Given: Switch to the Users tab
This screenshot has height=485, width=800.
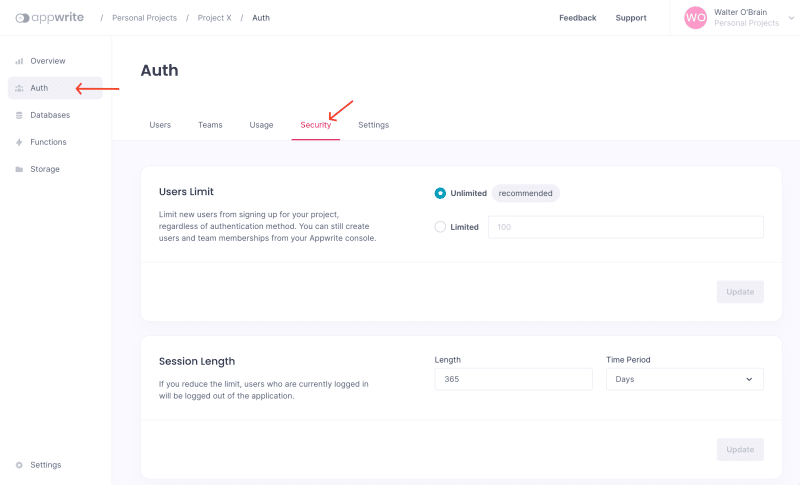Looking at the screenshot, I should (x=160, y=125).
